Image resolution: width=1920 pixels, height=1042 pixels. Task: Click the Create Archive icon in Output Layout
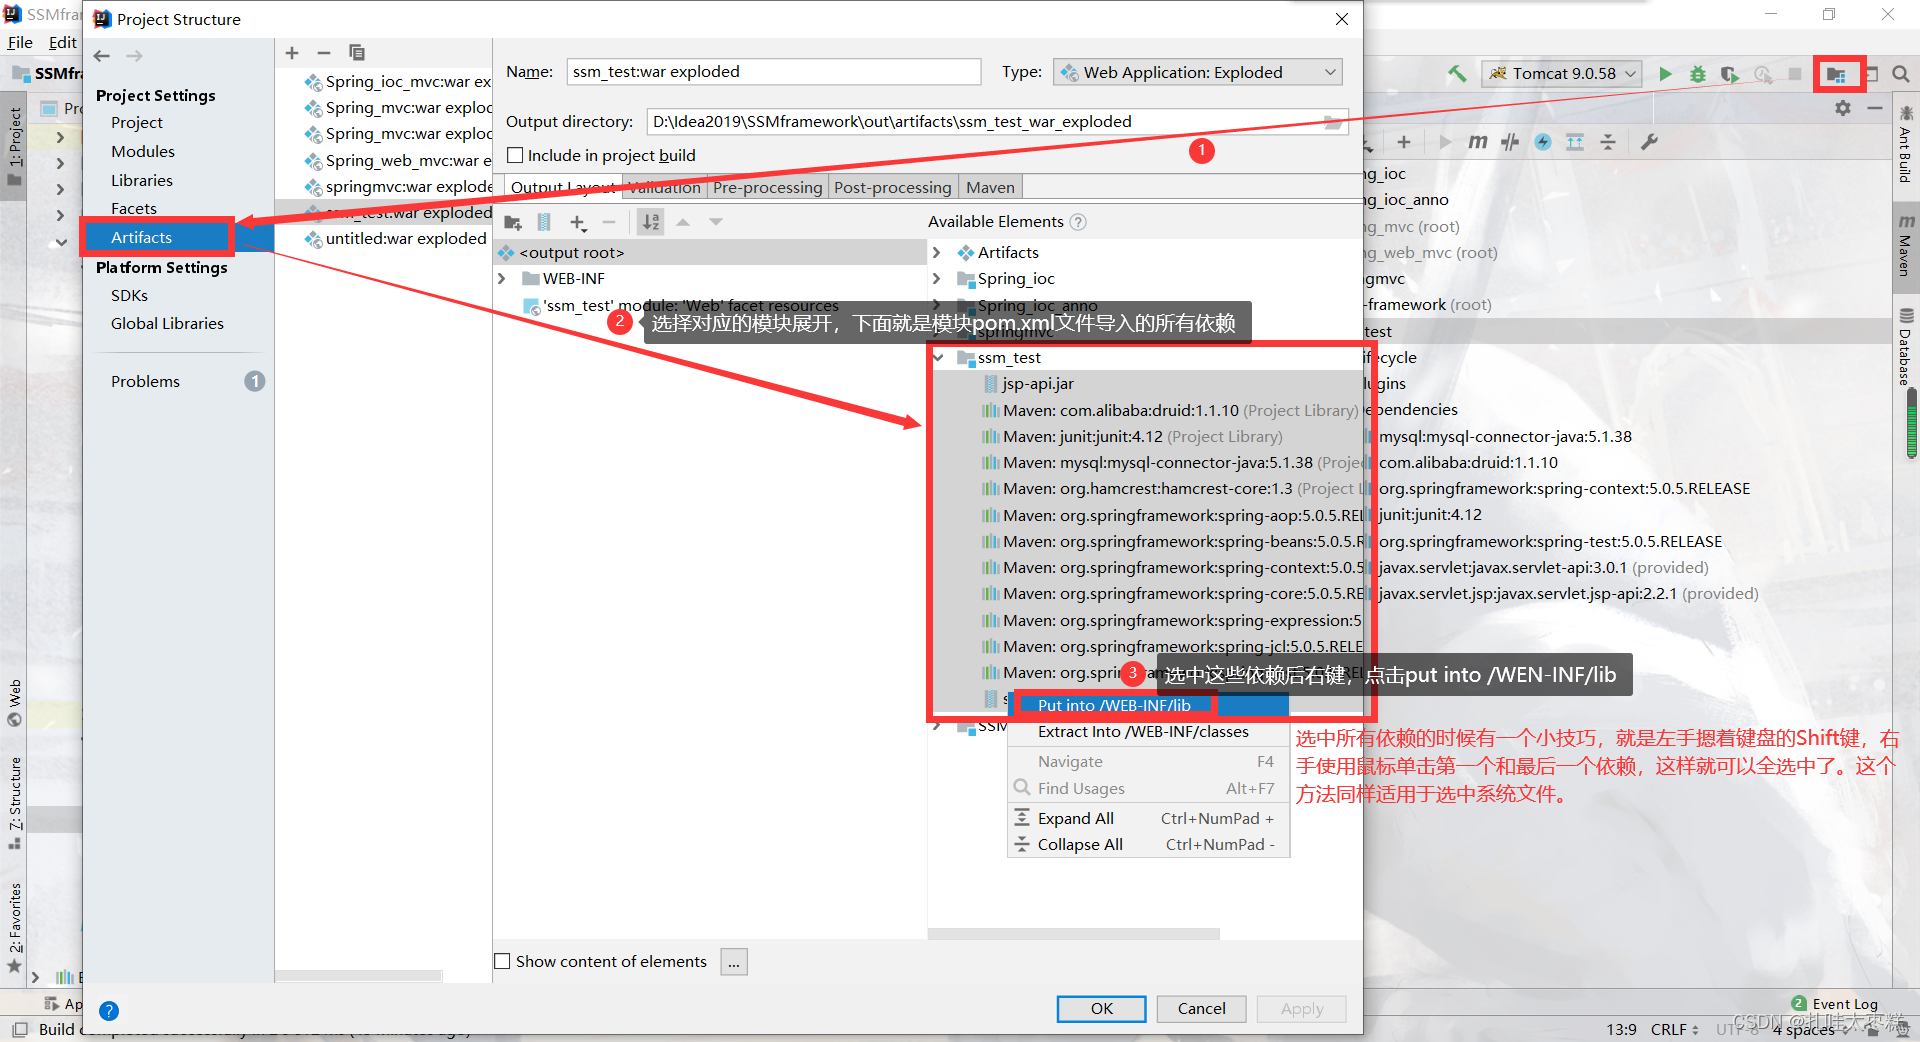(544, 222)
